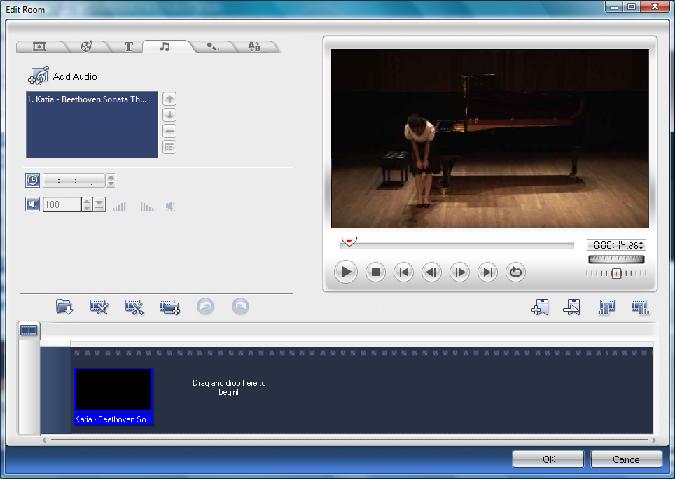The width and height of the screenshot is (676, 481).
Task: Click the remove chapter icon
Action: [x=572, y=307]
